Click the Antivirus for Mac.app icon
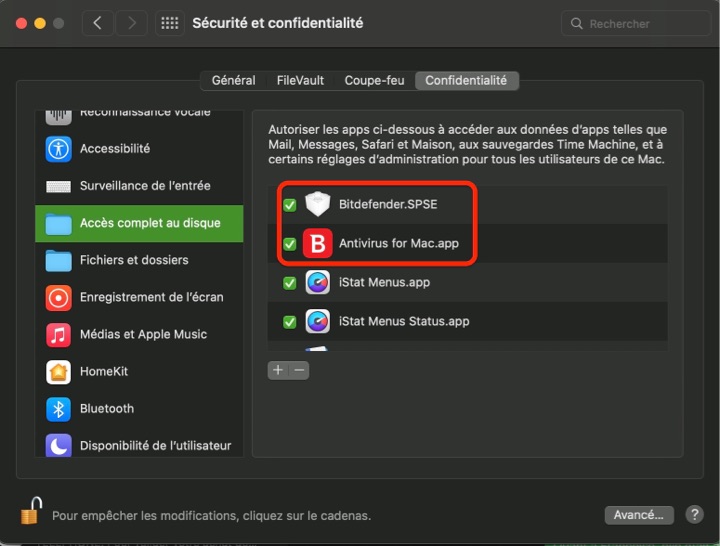This screenshot has height=546, width=720. pos(317,244)
